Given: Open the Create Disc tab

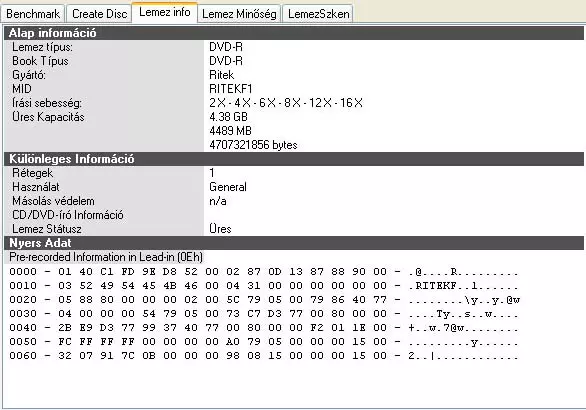Looking at the screenshot, I should point(99,14).
